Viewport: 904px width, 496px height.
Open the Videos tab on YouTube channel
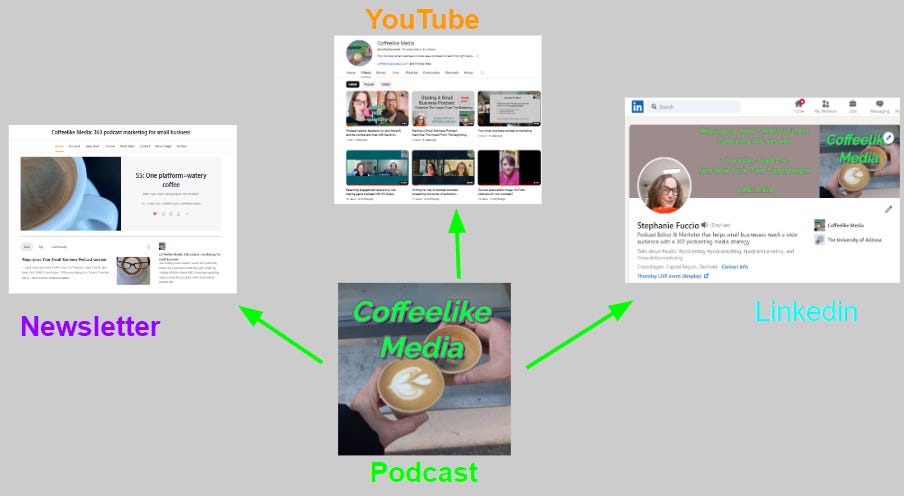click(366, 73)
